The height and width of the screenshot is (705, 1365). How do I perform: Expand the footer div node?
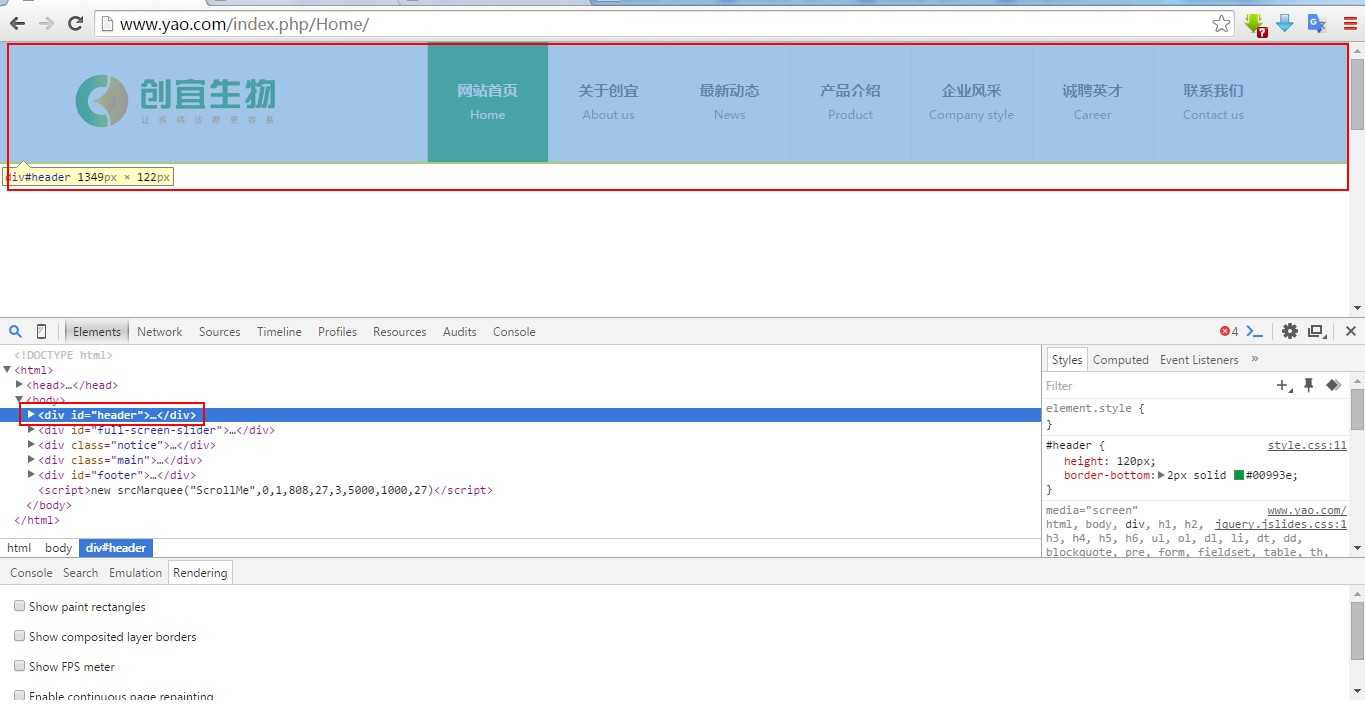click(x=31, y=475)
